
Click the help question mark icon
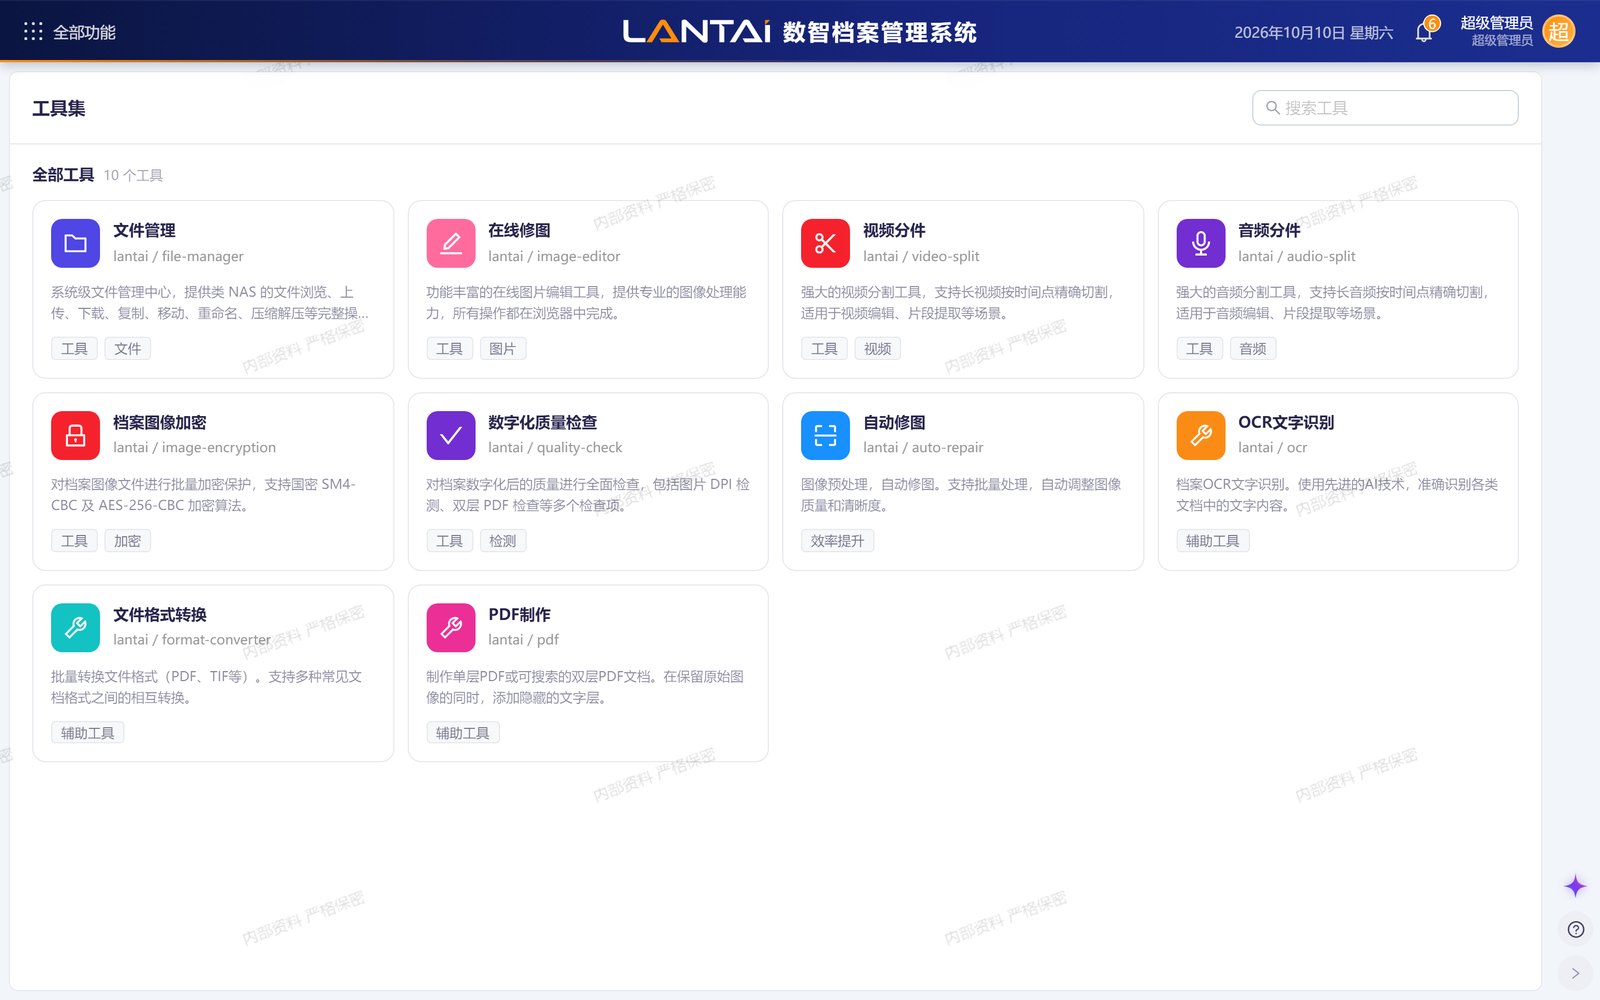coord(1576,930)
